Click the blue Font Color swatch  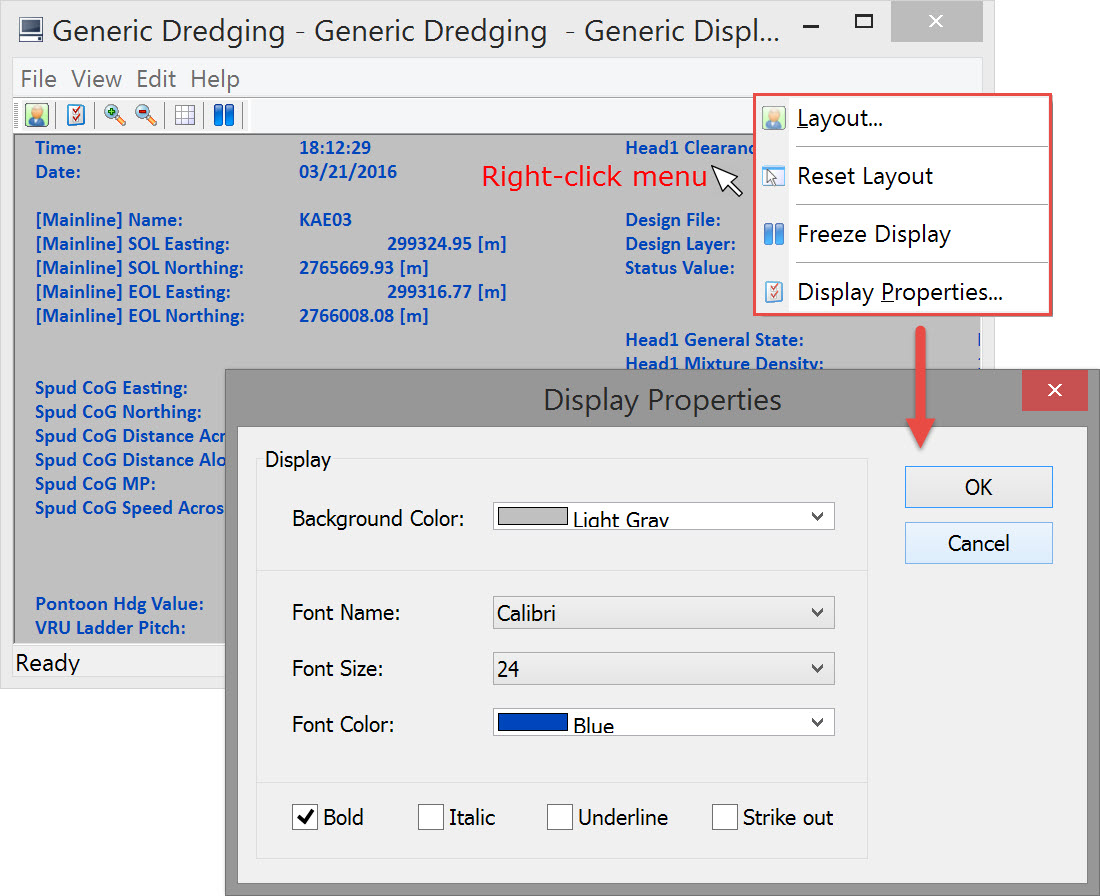coord(533,722)
